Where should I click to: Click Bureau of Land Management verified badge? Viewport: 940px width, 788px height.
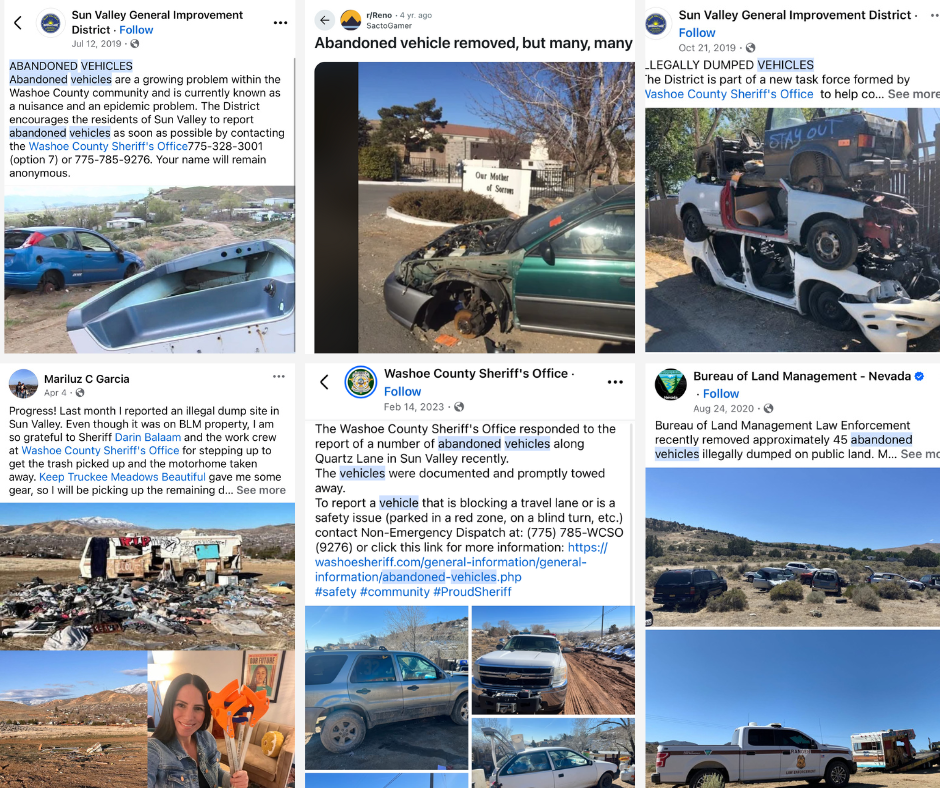point(919,376)
